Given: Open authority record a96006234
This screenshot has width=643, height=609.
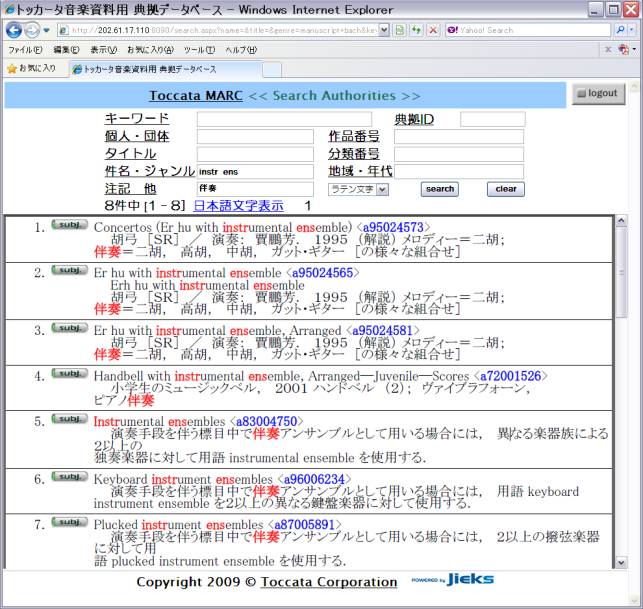Looking at the screenshot, I should pos(314,479).
